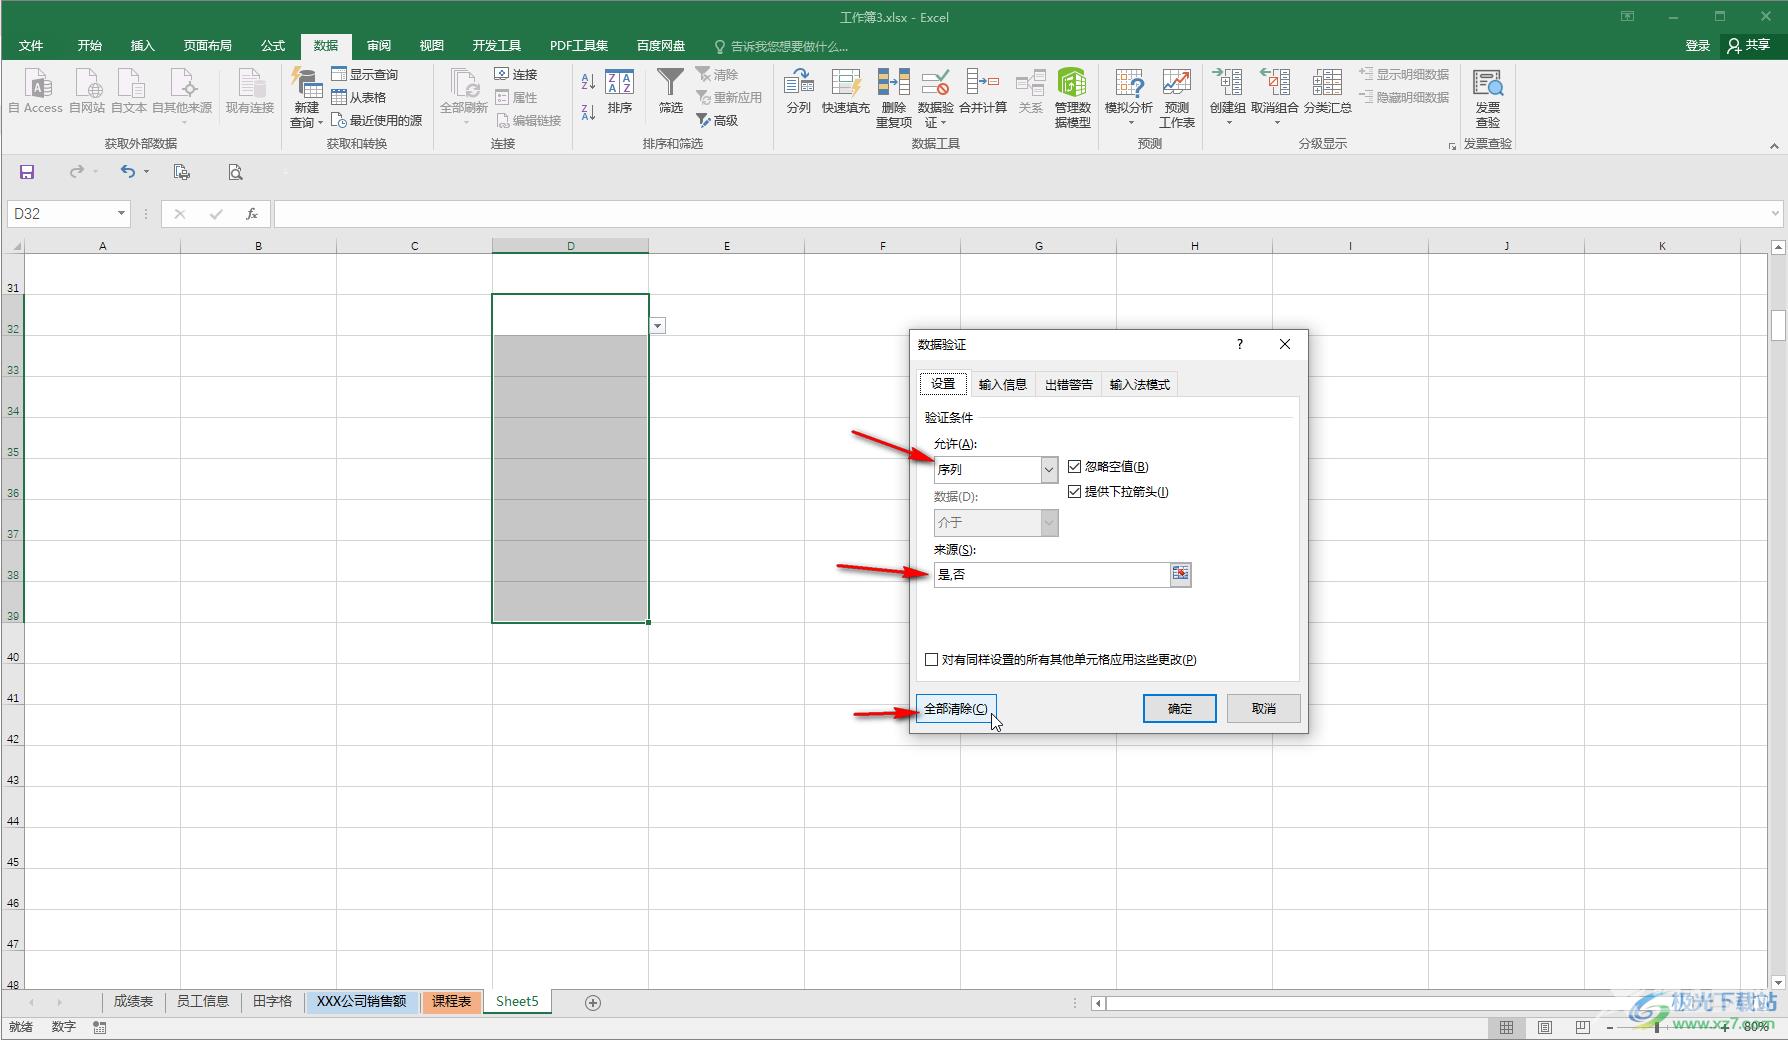Click 高级 (Advanced) filter
The width and height of the screenshot is (1788, 1040).
click(x=717, y=120)
